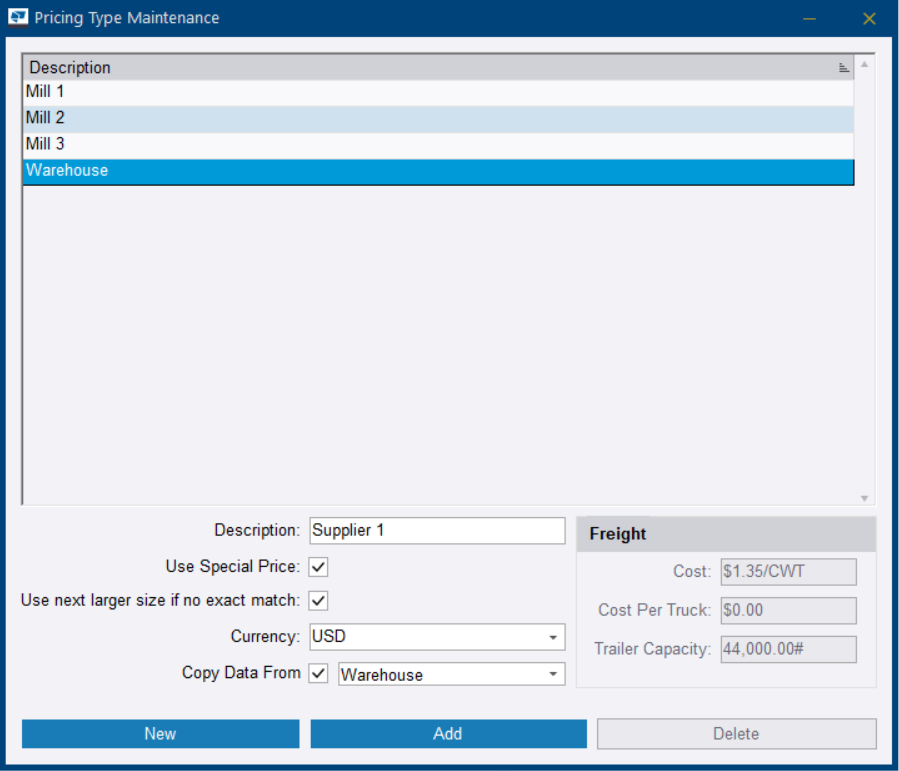Click the Add button
This screenshot has height=771, width=899.
click(x=448, y=734)
